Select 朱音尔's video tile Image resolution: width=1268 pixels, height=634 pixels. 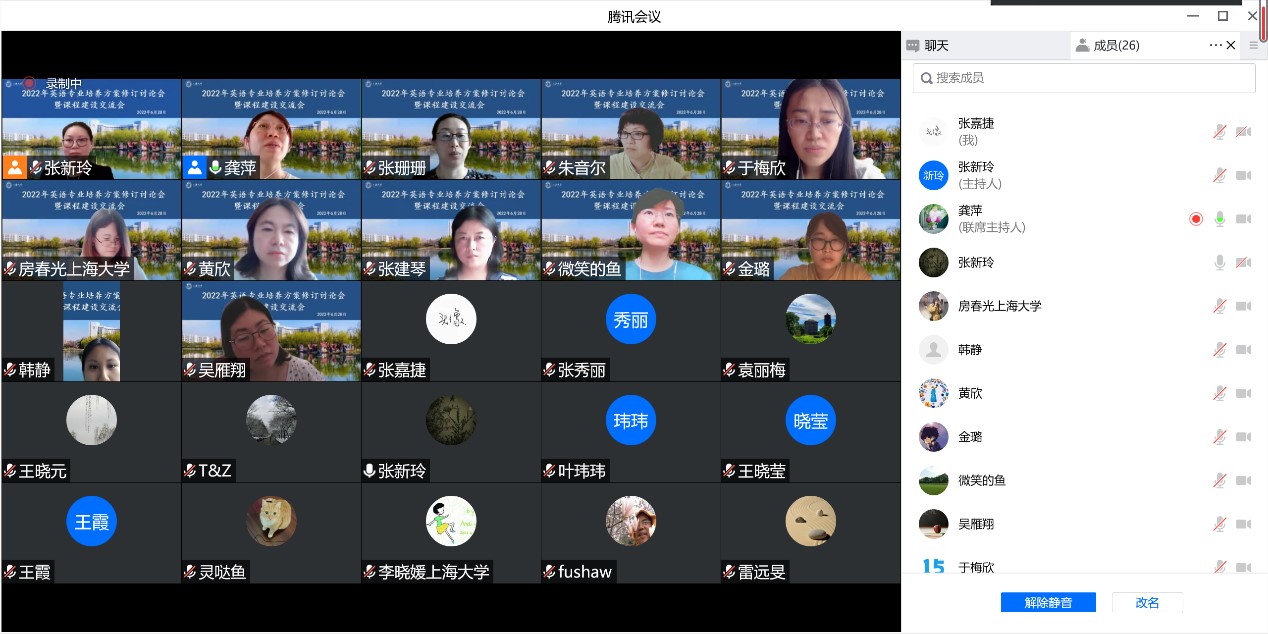pos(631,129)
